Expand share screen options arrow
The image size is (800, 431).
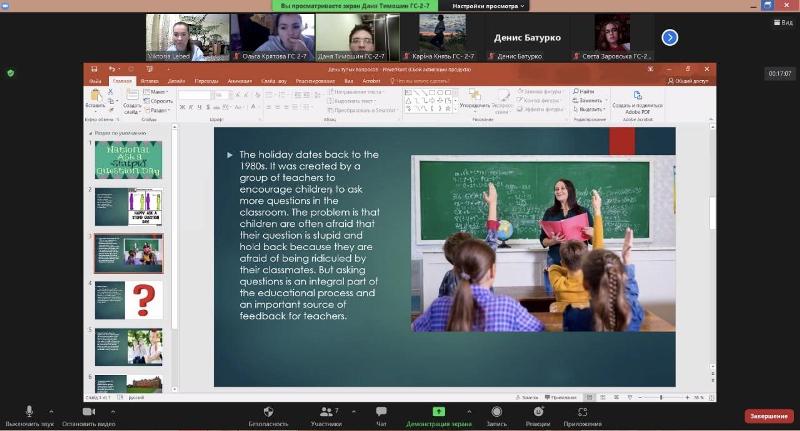point(469,411)
